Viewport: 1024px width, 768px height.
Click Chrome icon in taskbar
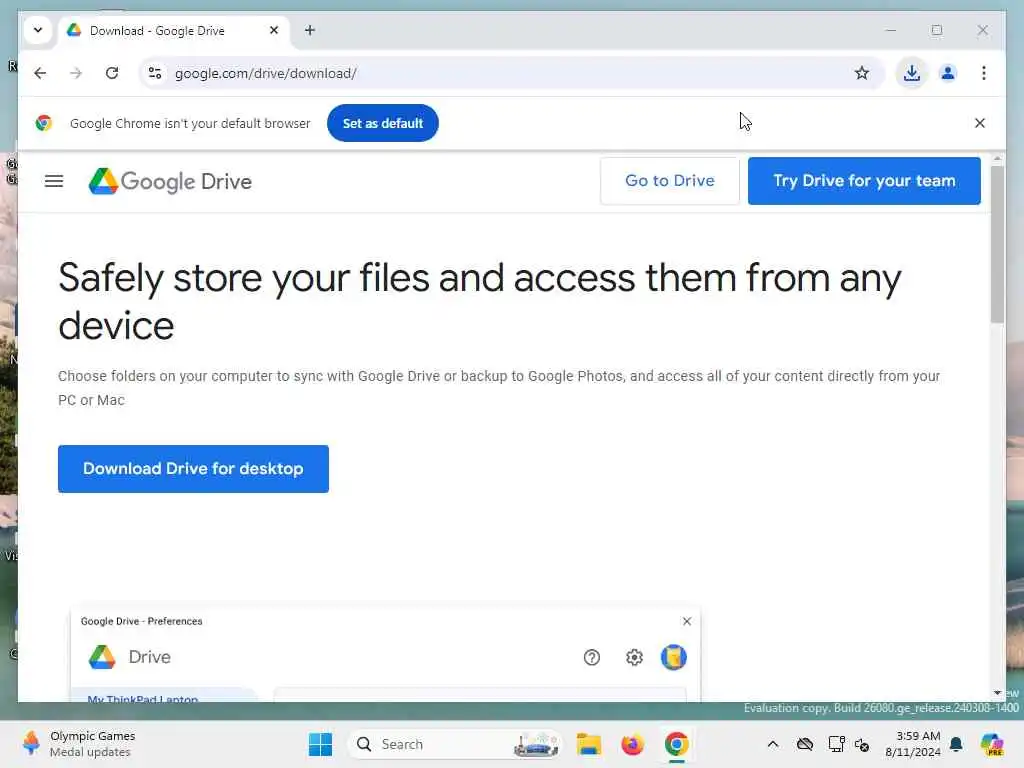click(x=677, y=744)
